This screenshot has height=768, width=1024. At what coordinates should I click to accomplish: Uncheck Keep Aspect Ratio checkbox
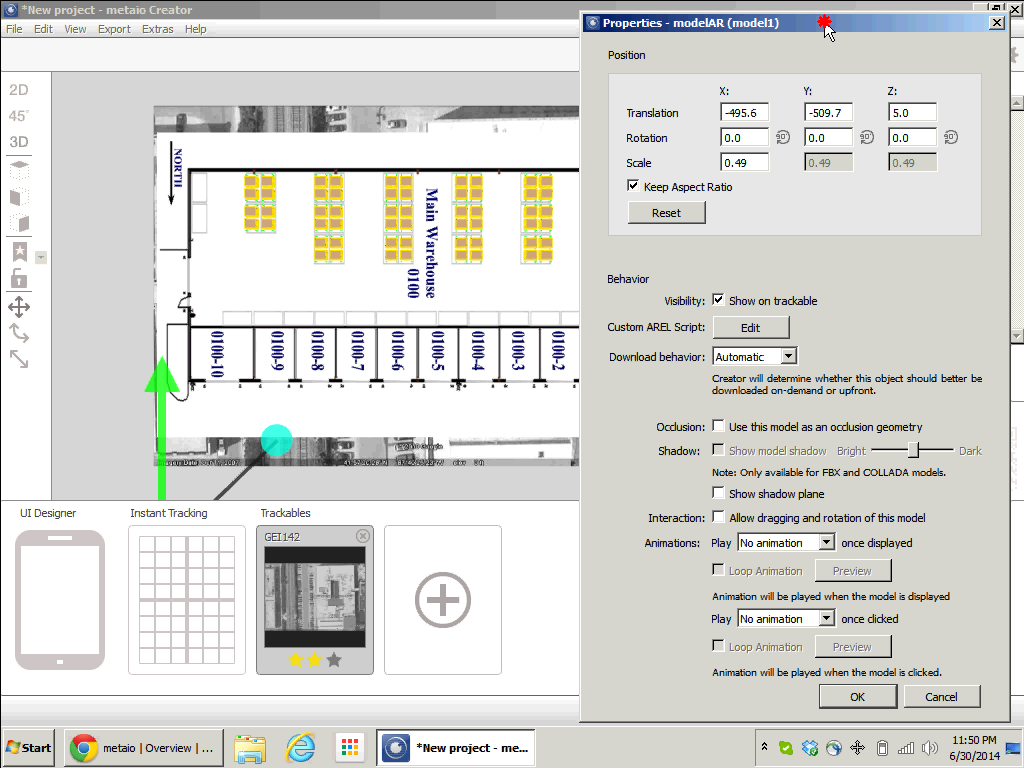point(633,186)
